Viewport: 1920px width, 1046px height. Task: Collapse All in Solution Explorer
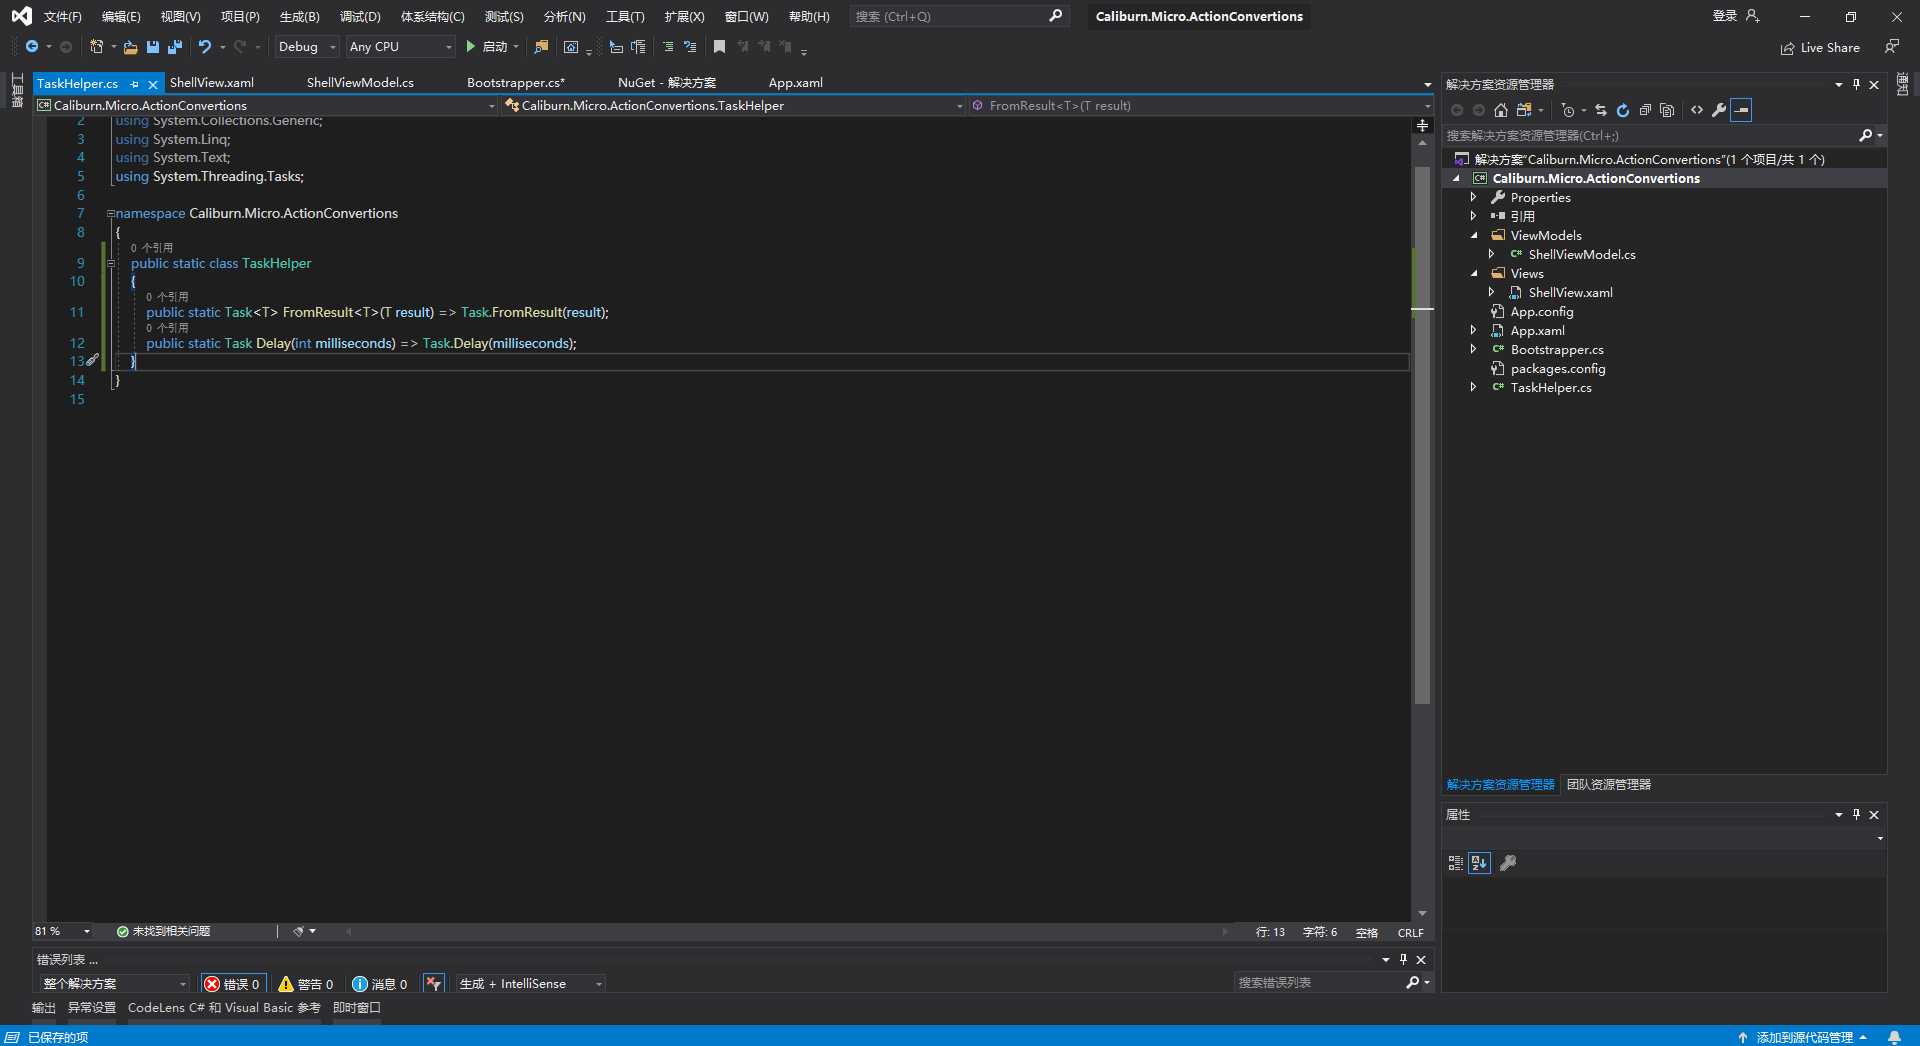click(1645, 110)
